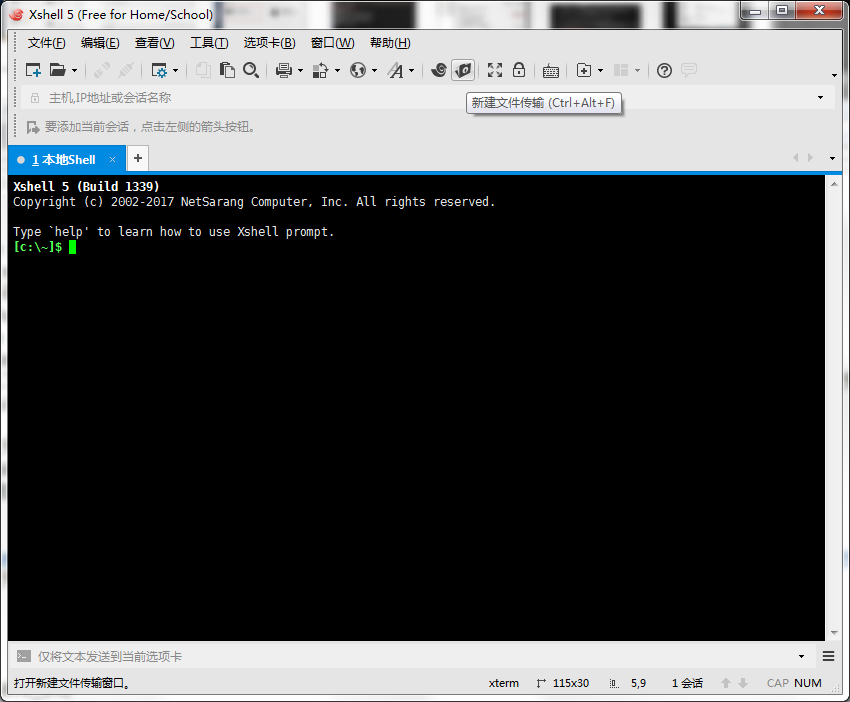The width and height of the screenshot is (850, 702).
Task: Click the status bar up arrow icon
Action: click(726, 683)
